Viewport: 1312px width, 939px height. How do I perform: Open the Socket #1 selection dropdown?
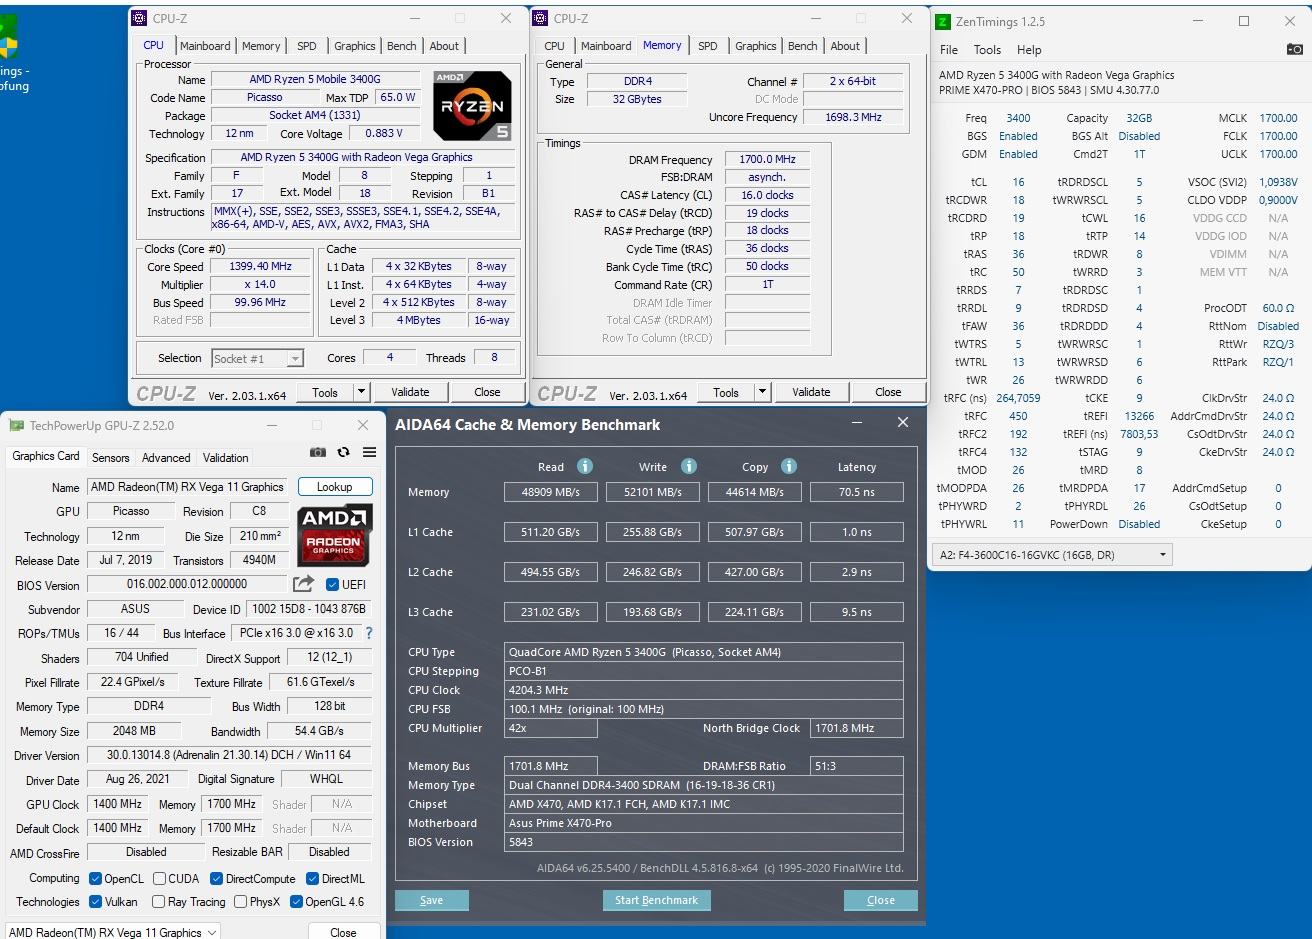[x=257, y=358]
